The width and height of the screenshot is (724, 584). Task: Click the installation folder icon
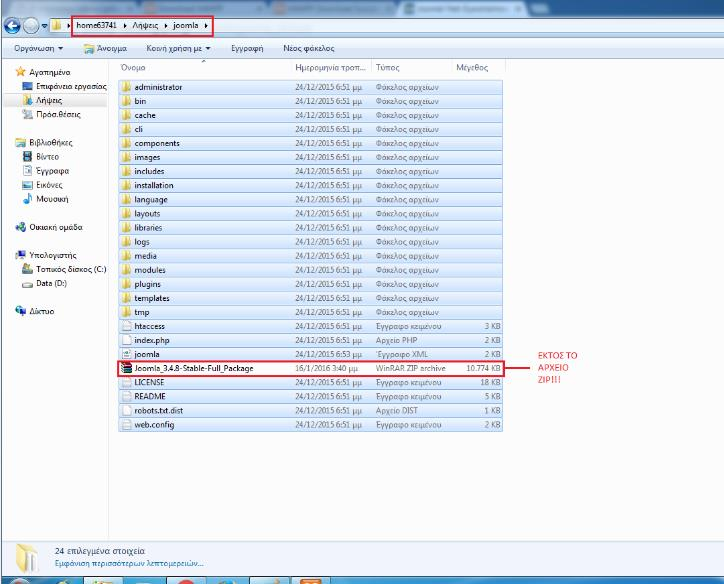127,186
